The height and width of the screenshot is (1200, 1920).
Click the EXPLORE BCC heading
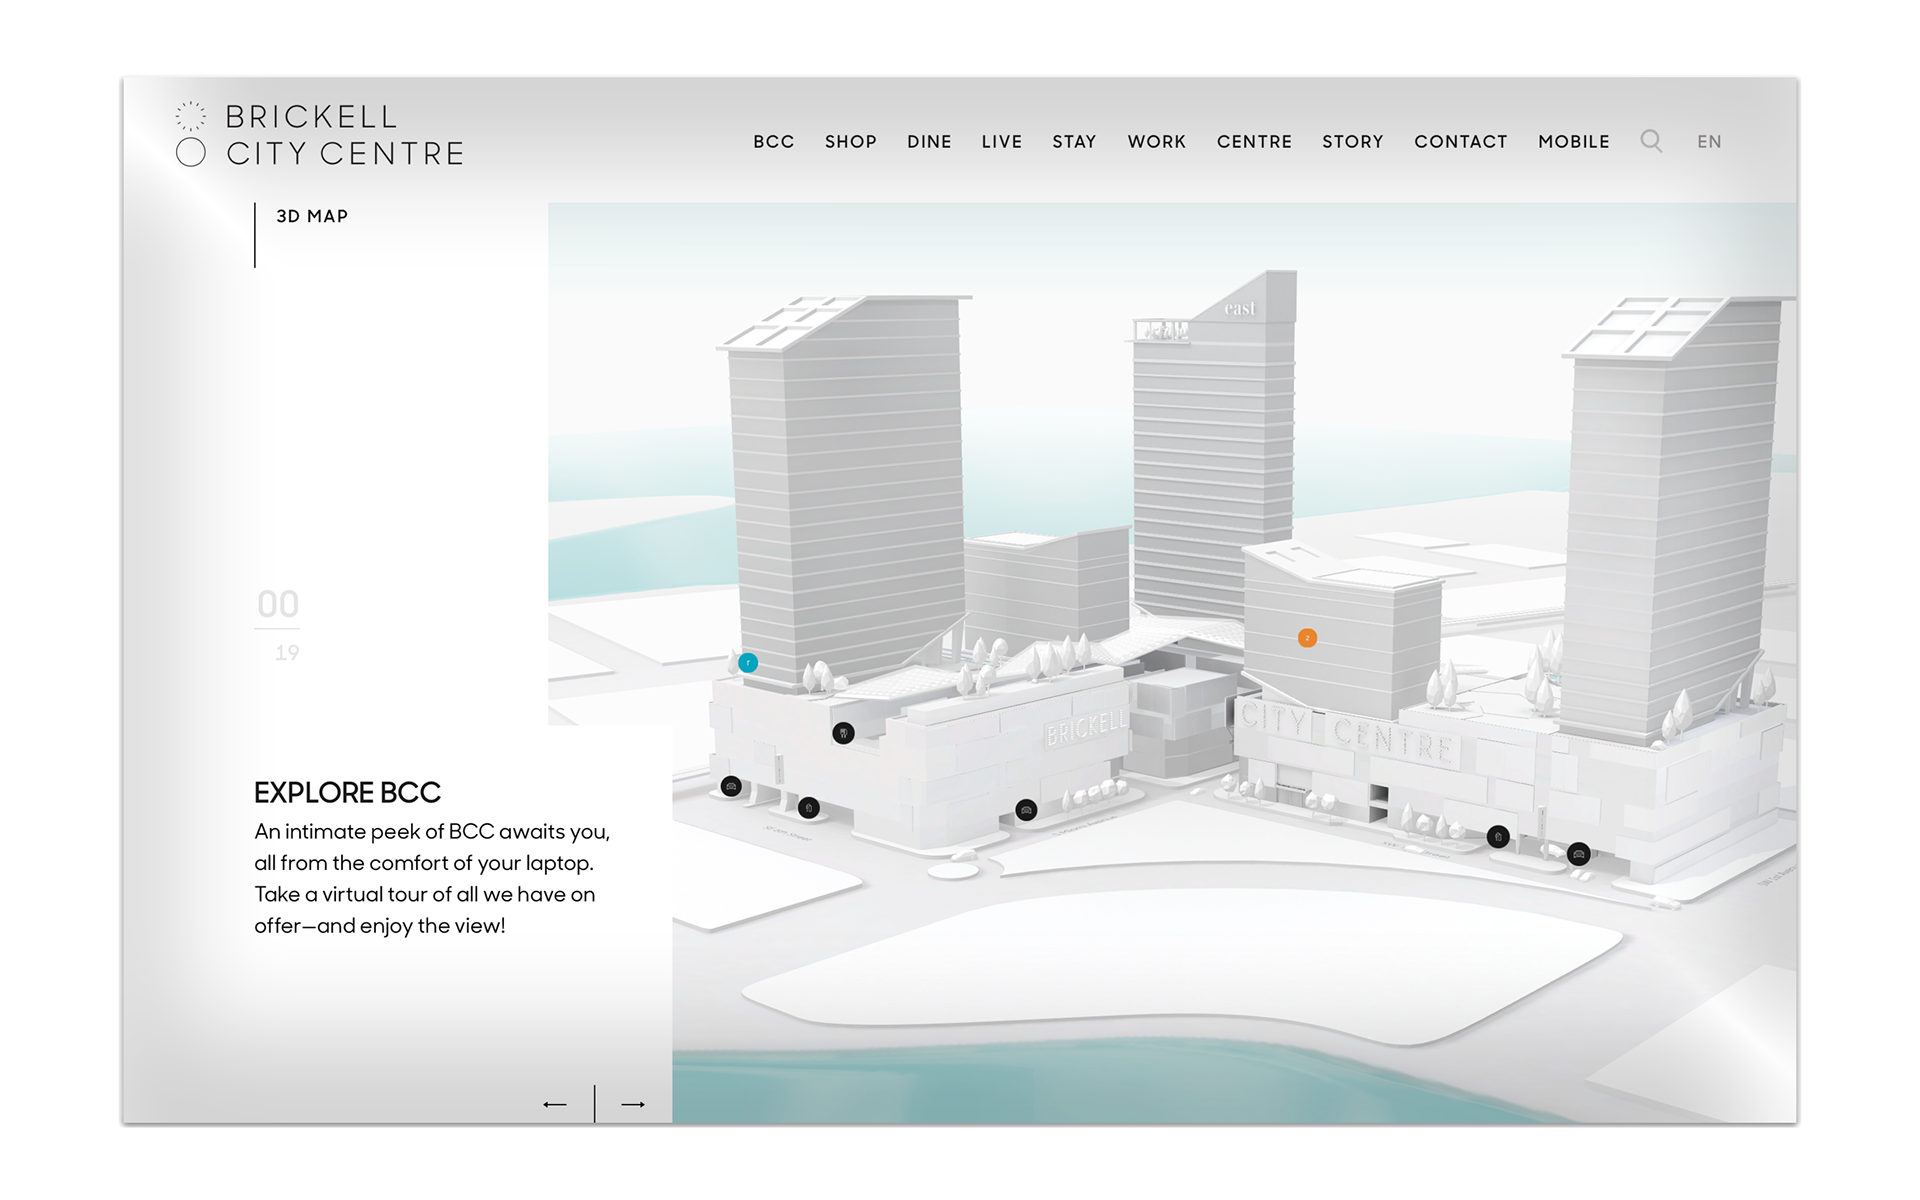pyautogui.click(x=347, y=793)
